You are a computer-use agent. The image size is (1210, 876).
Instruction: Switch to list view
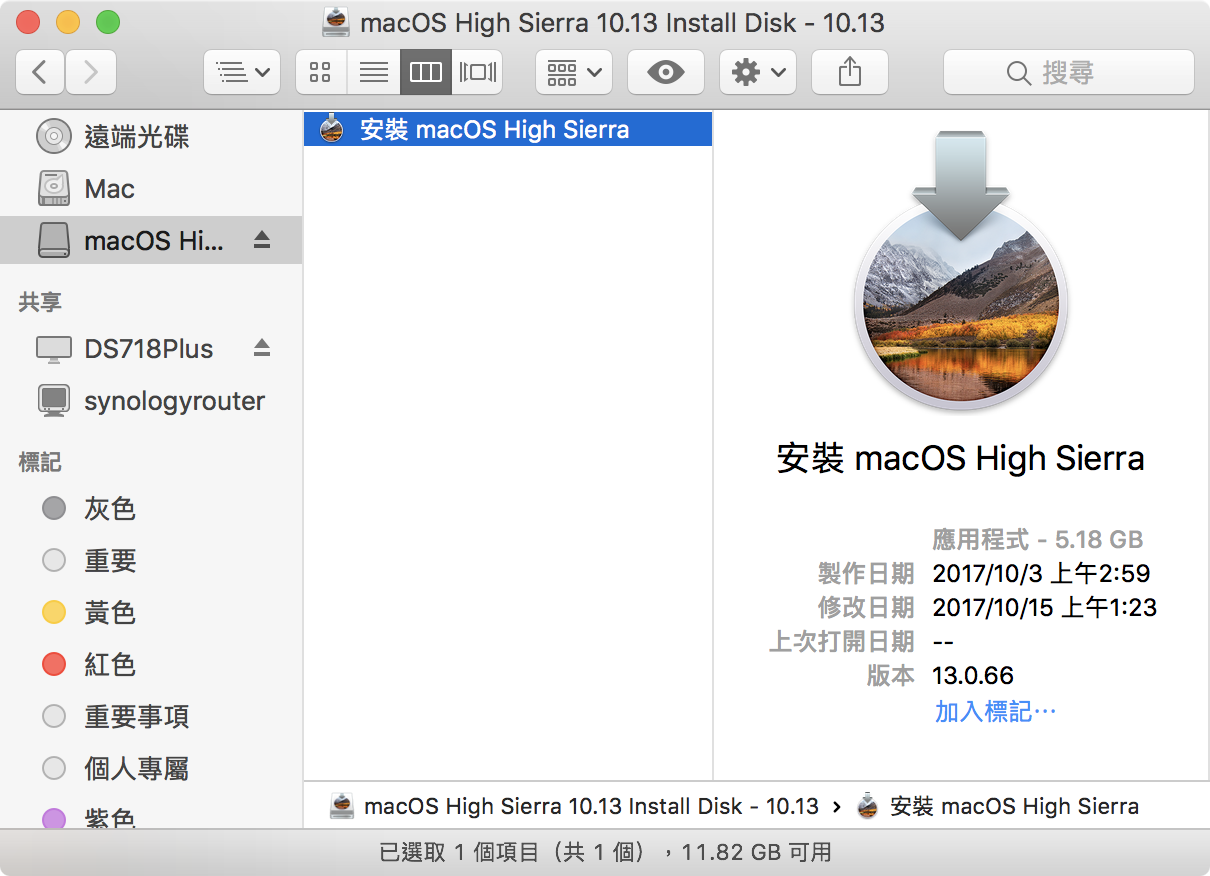coord(373,72)
